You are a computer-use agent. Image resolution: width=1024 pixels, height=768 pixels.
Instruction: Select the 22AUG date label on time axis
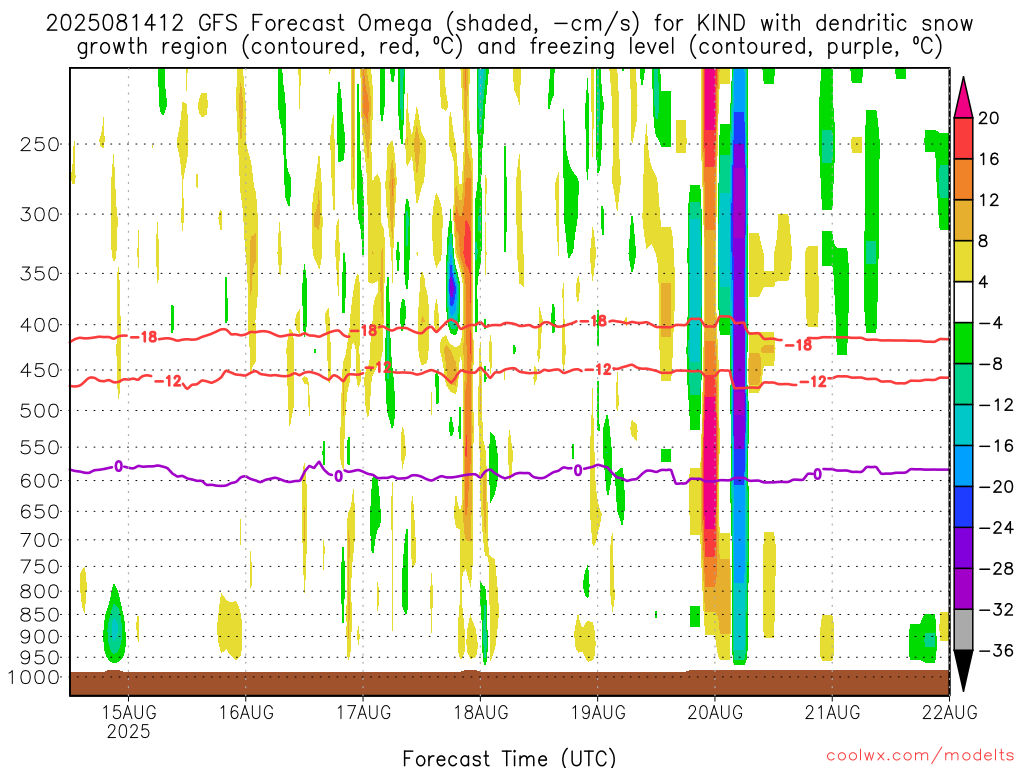click(950, 712)
